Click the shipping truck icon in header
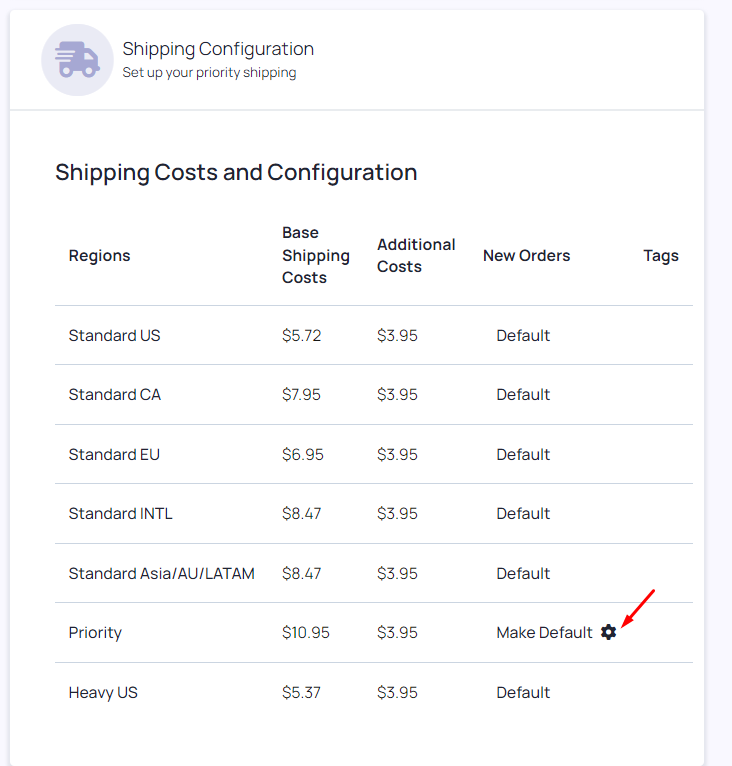Viewport: 732px width, 766px height. click(x=77, y=60)
